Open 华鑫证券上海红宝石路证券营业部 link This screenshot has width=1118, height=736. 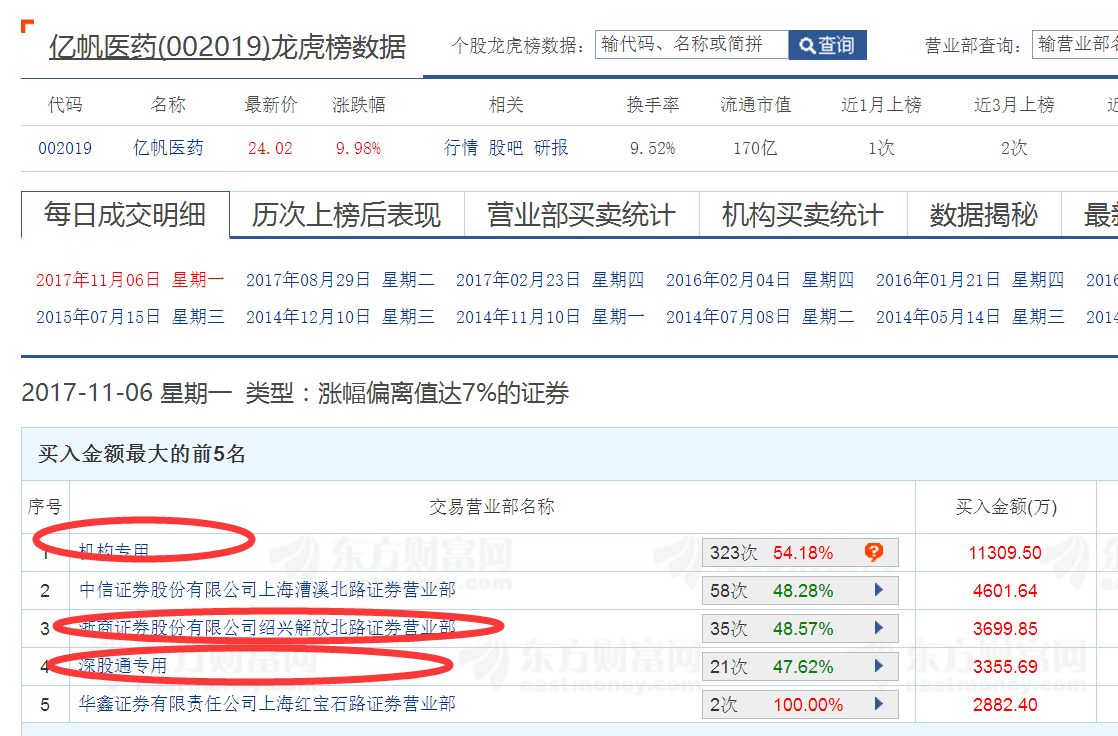click(267, 704)
